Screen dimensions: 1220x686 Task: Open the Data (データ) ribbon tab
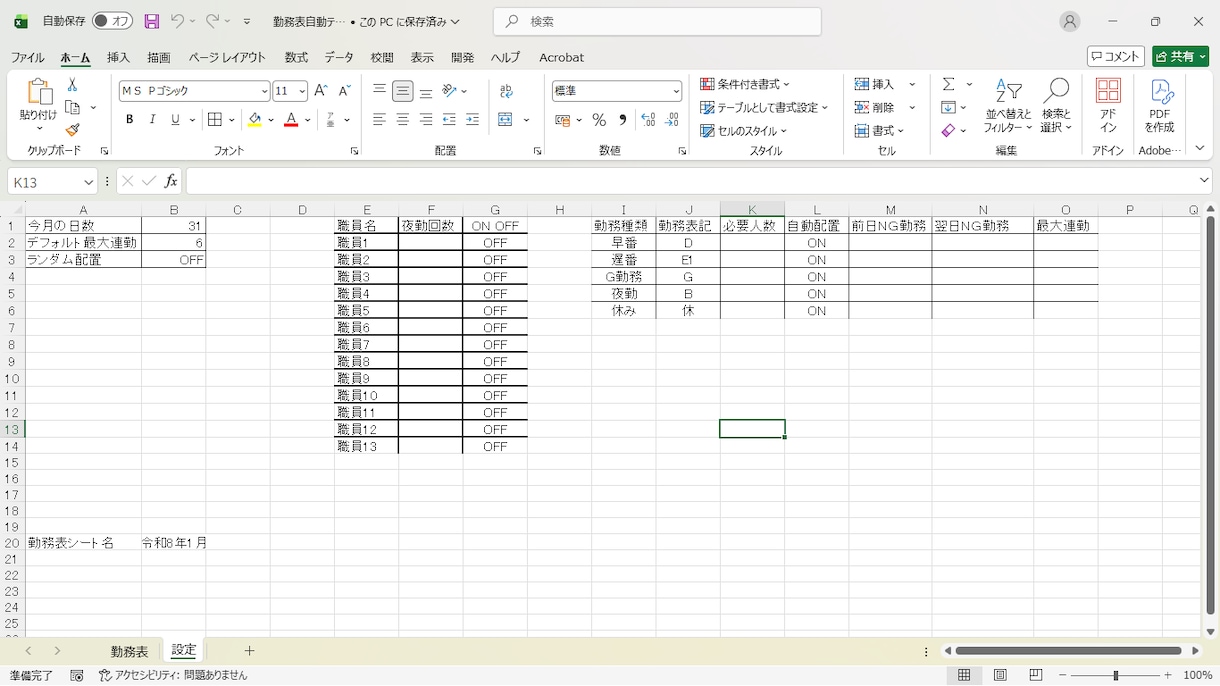pyautogui.click(x=339, y=57)
